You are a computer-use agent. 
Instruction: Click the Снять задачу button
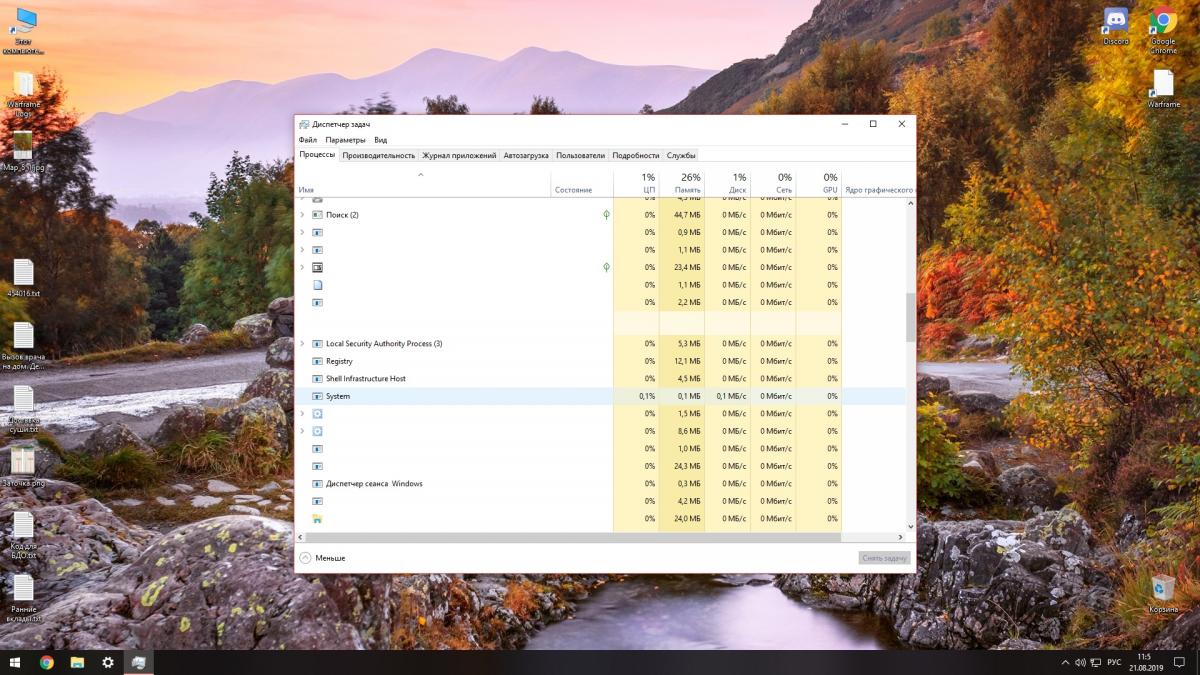tap(884, 558)
